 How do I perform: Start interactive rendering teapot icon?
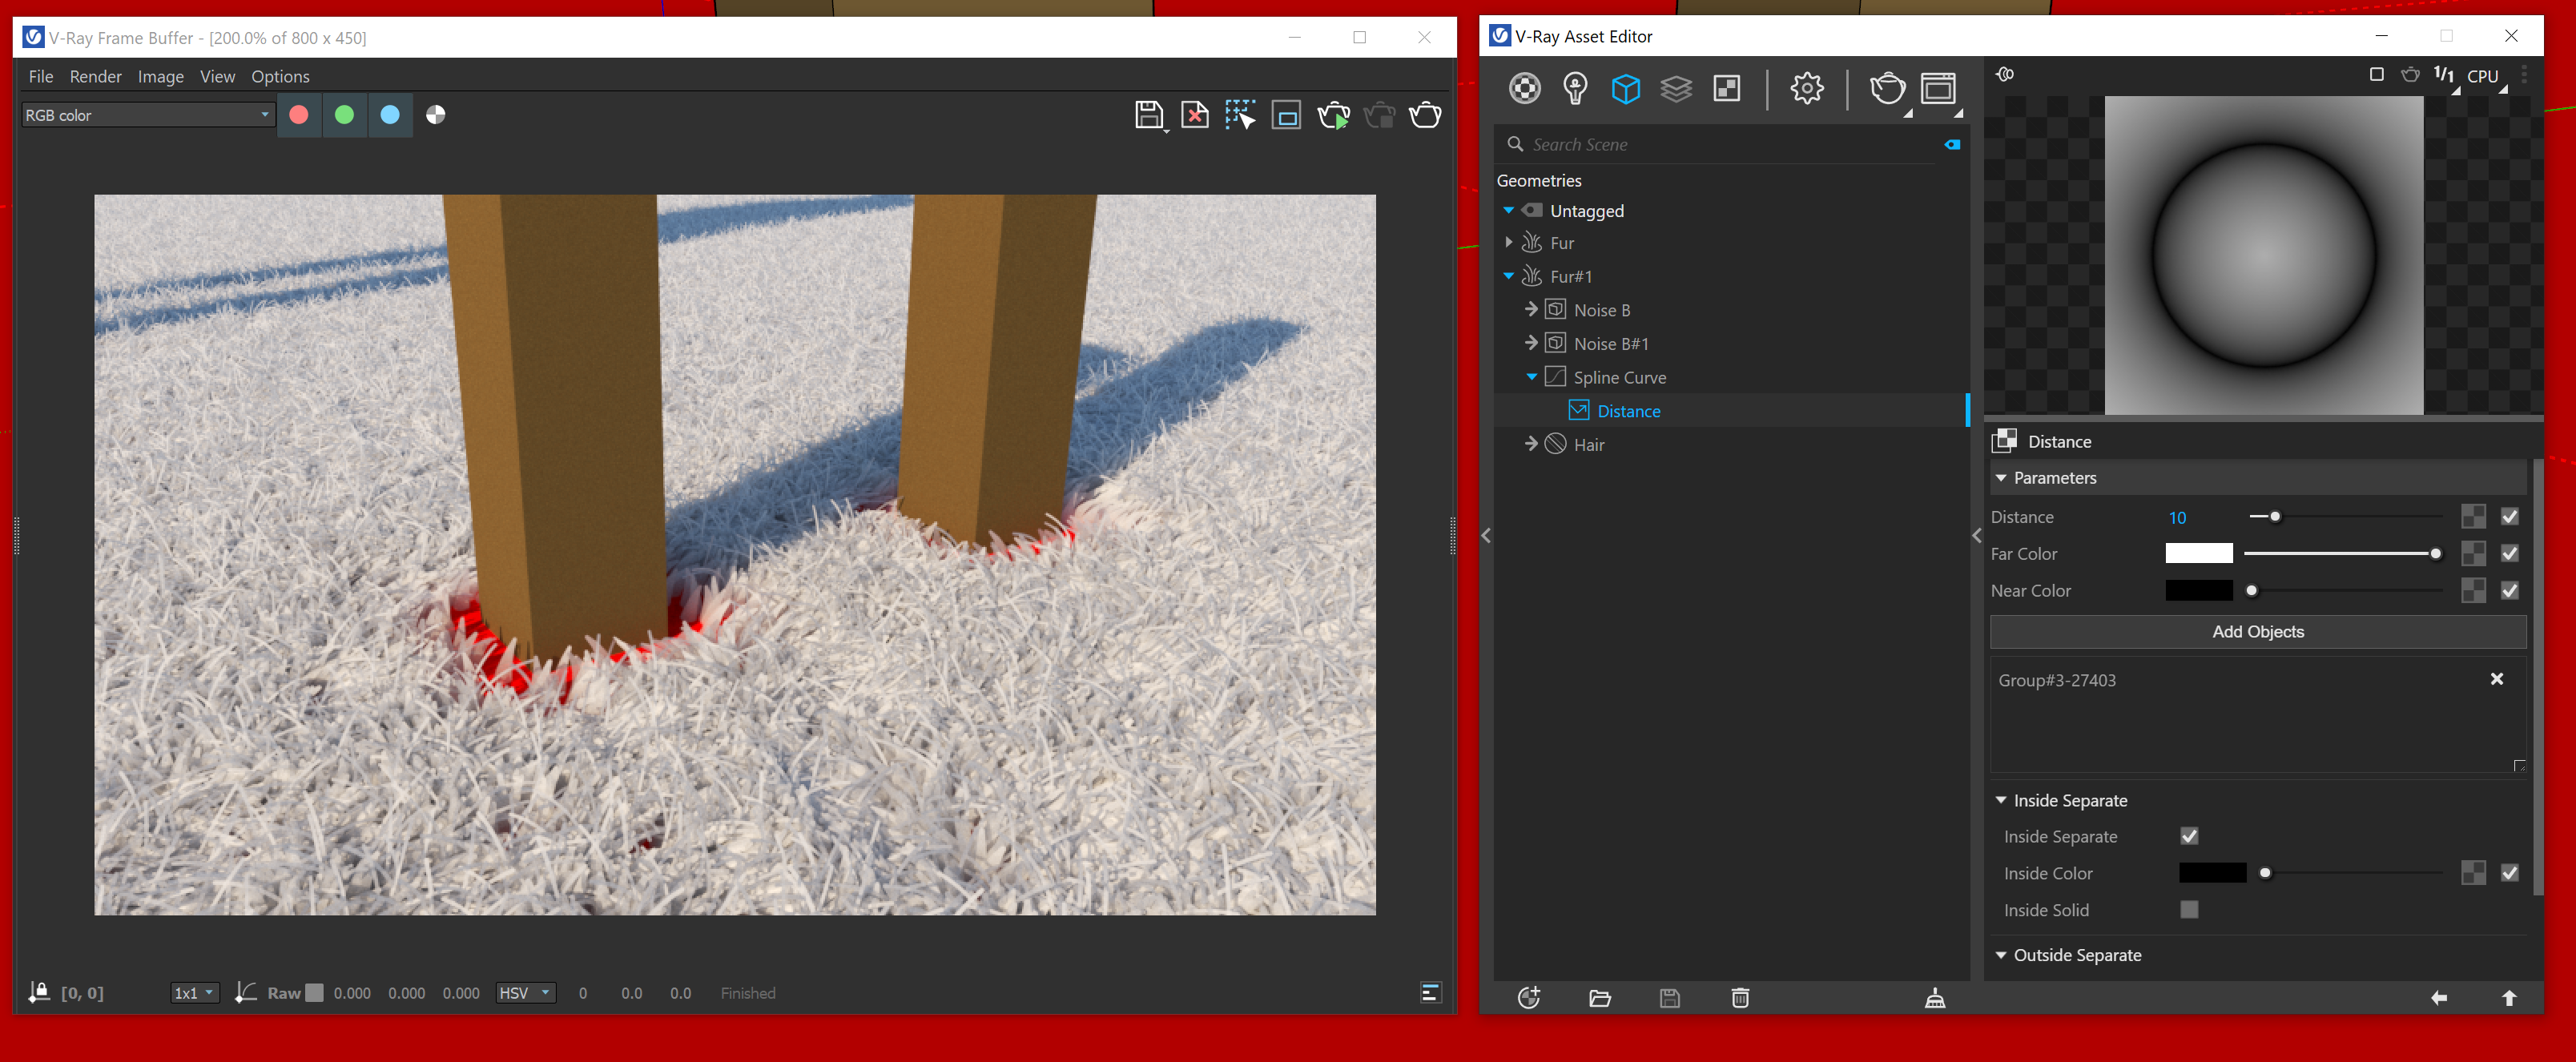click(1333, 116)
